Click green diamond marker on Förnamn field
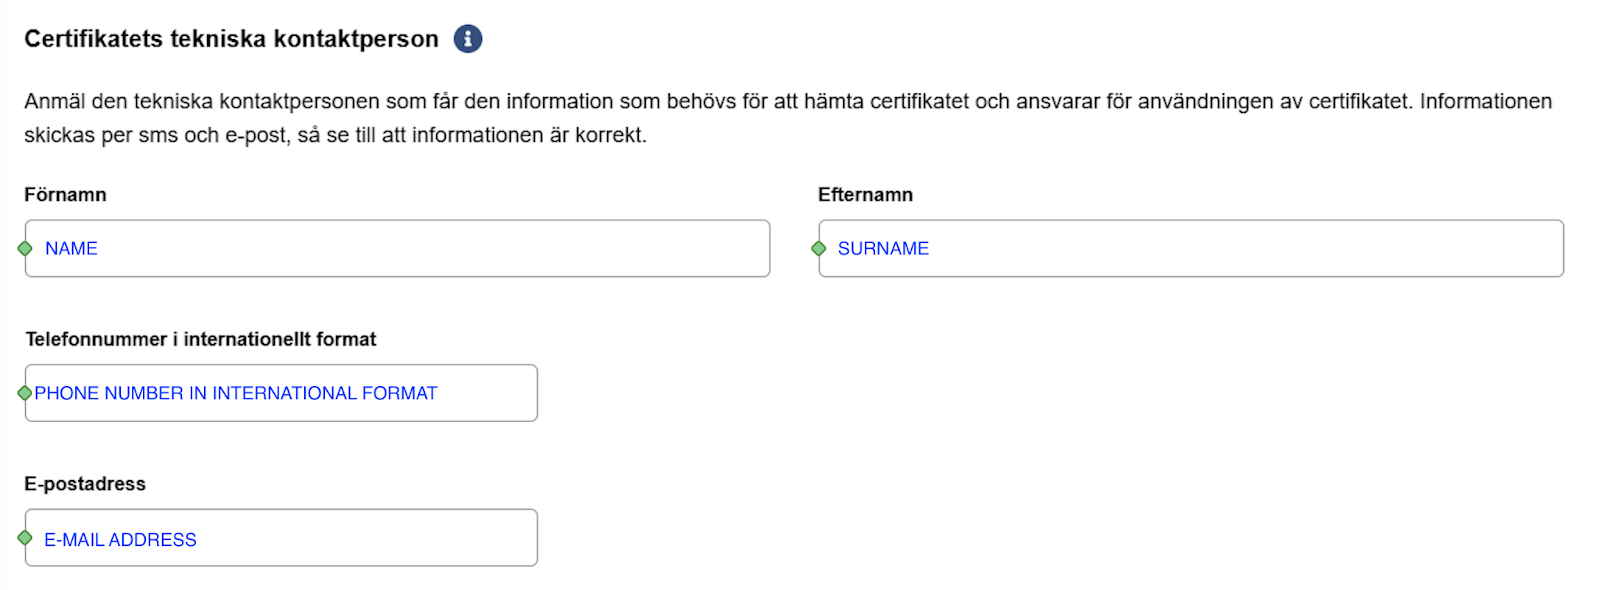Screen dimensions: 1600x590 pos(25,248)
